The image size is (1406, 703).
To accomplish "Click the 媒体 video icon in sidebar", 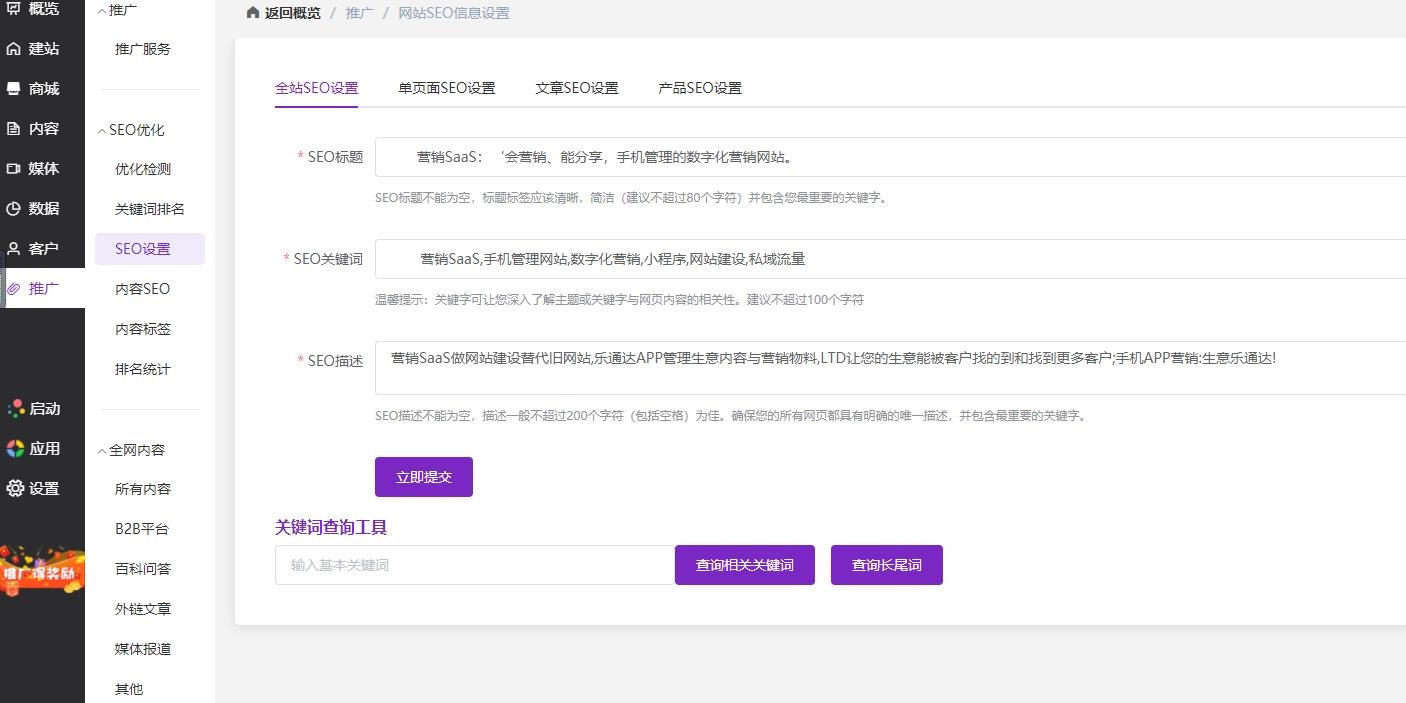I will (x=14, y=169).
